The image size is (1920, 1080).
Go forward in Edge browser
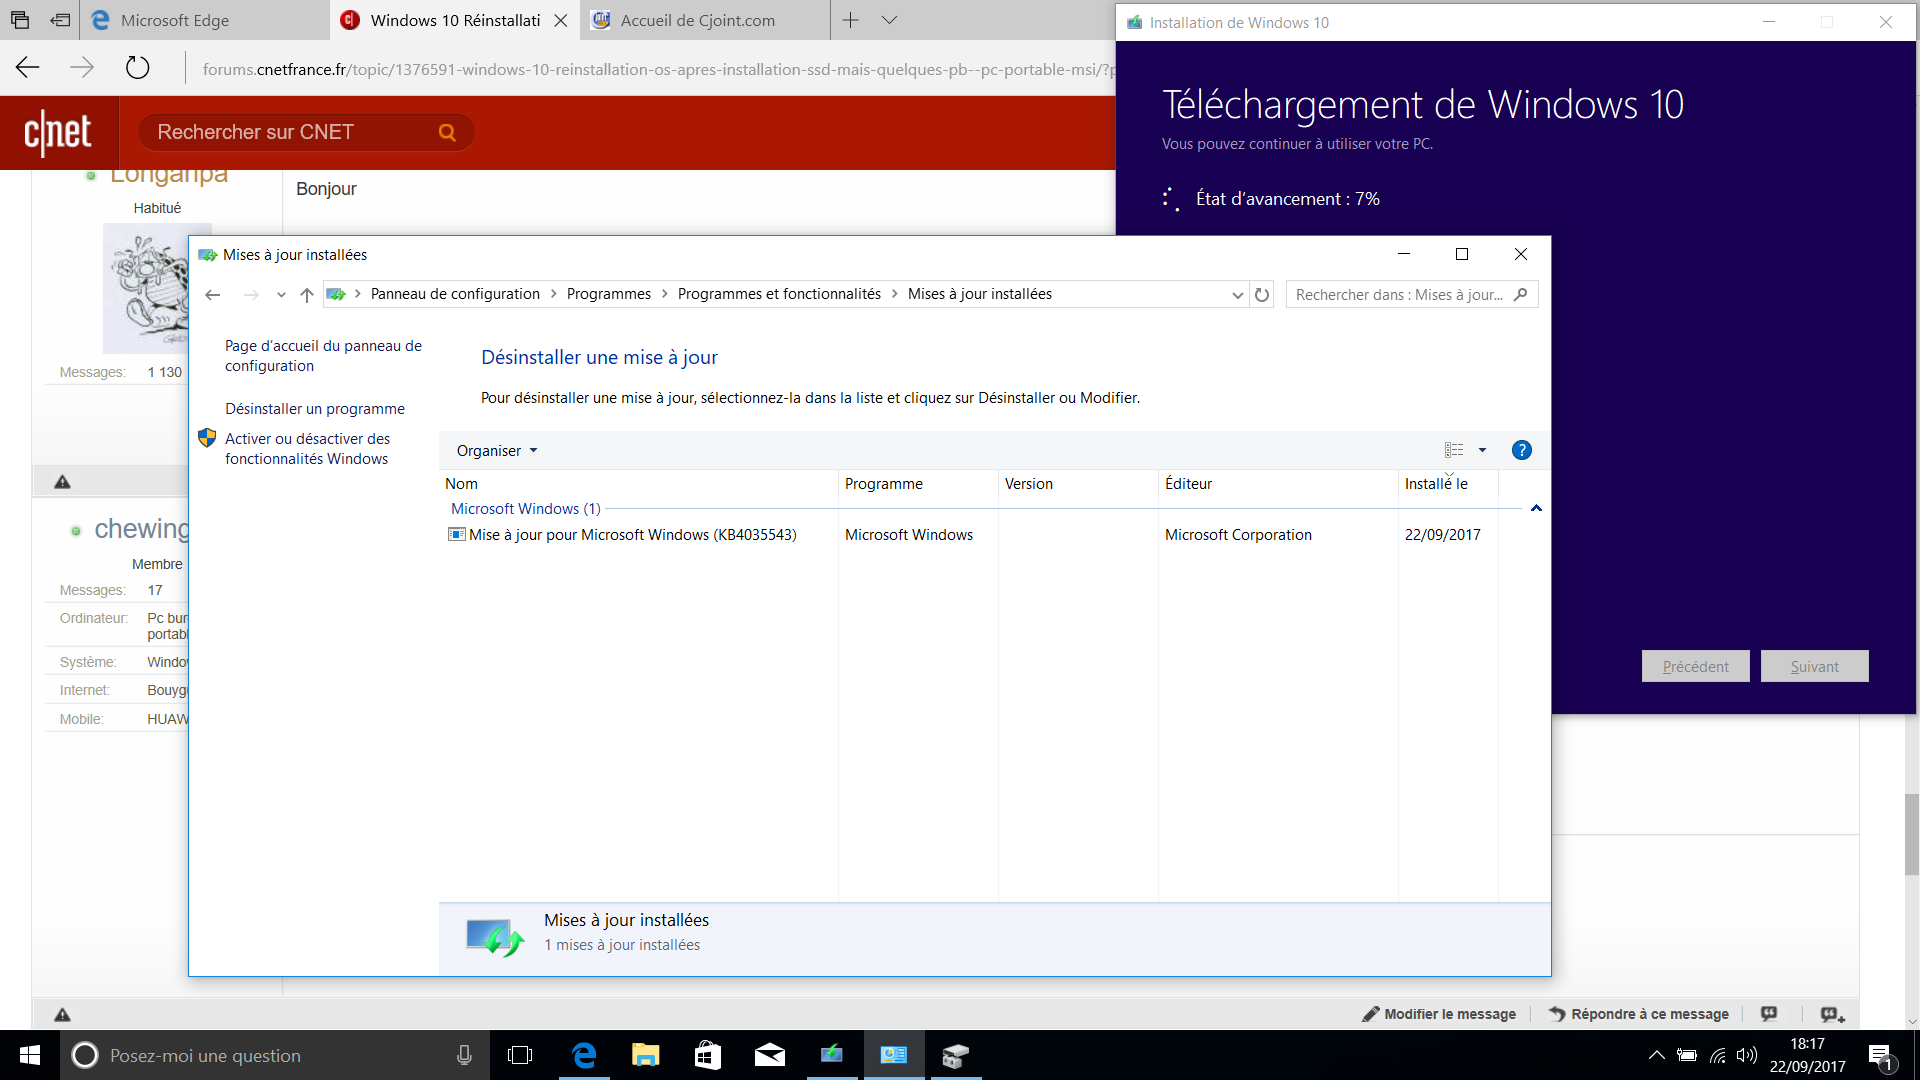82,68
